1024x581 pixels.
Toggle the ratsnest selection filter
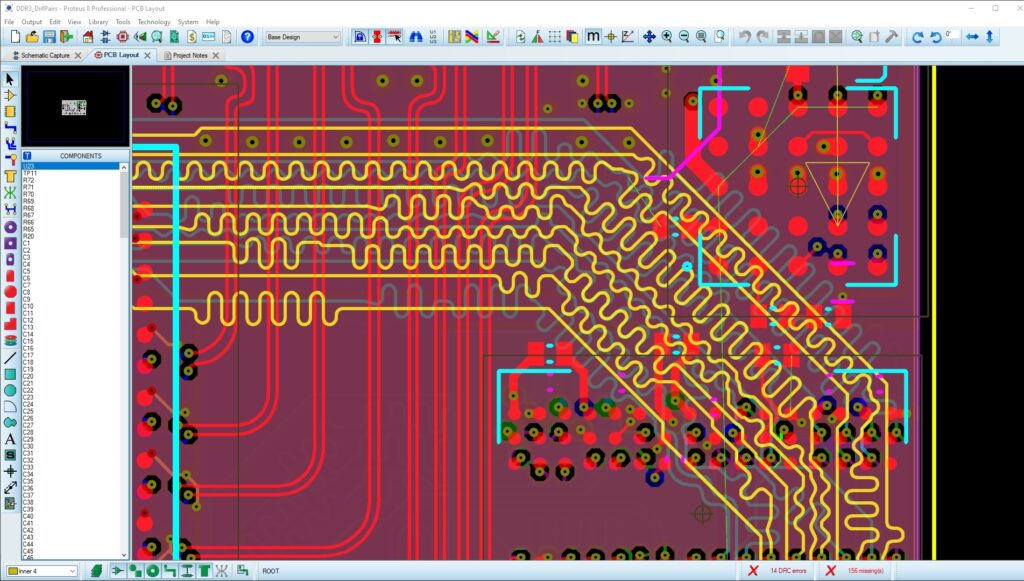point(221,571)
